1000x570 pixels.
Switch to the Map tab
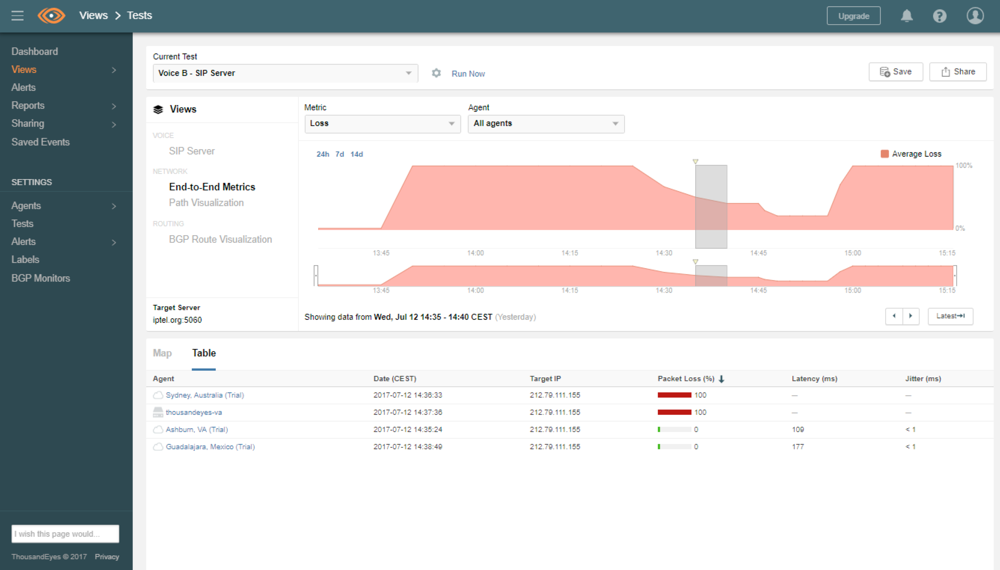point(162,353)
